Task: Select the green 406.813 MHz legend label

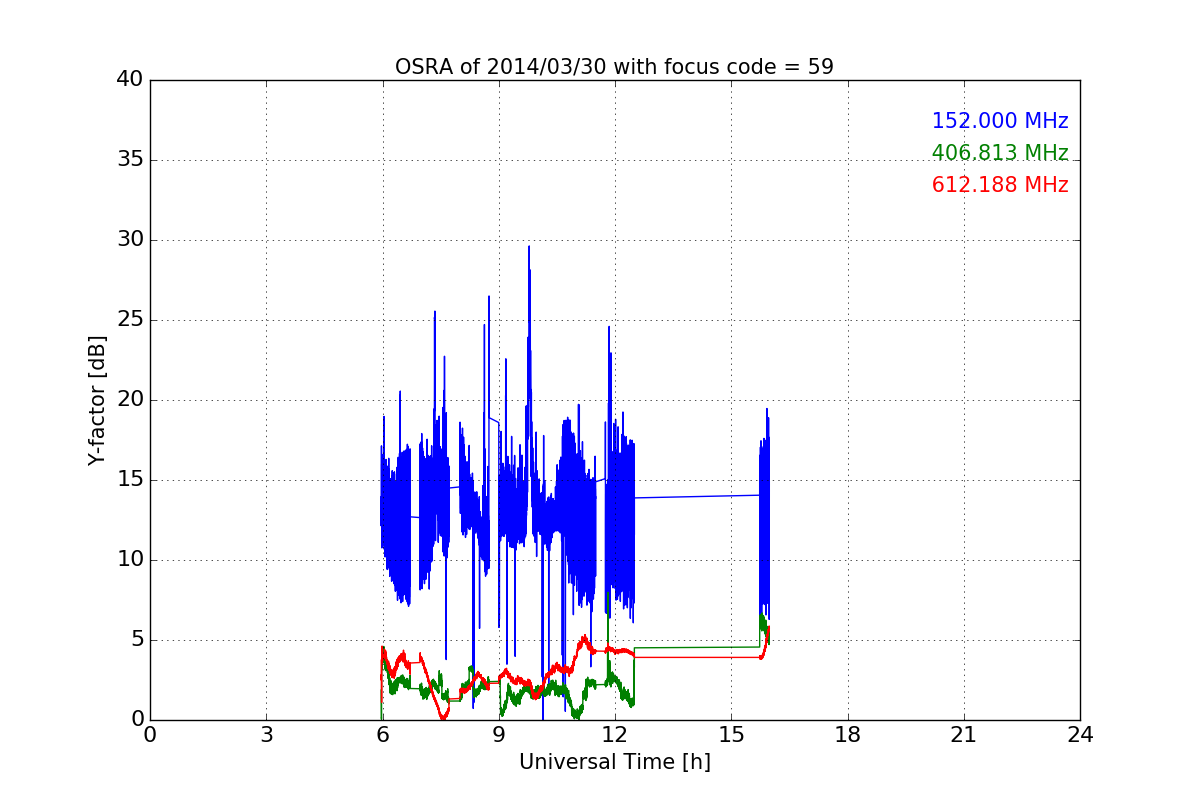Action: point(1000,153)
